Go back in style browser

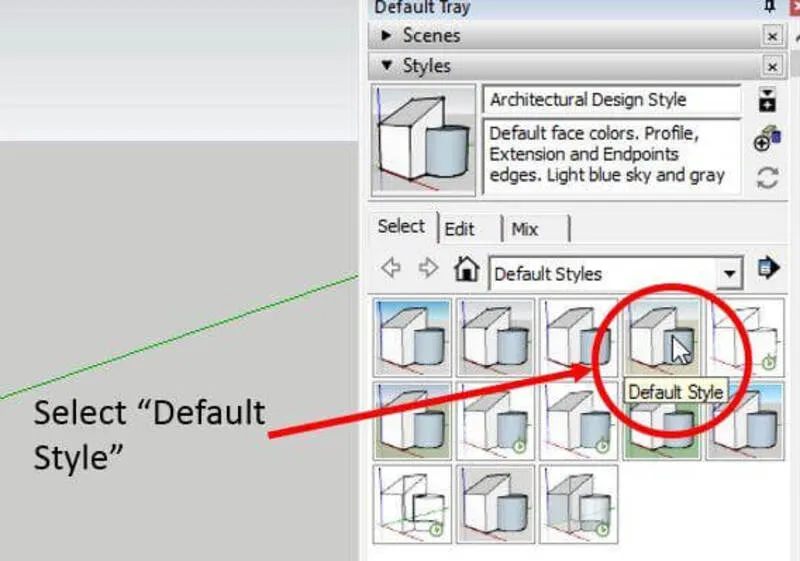coord(391,267)
